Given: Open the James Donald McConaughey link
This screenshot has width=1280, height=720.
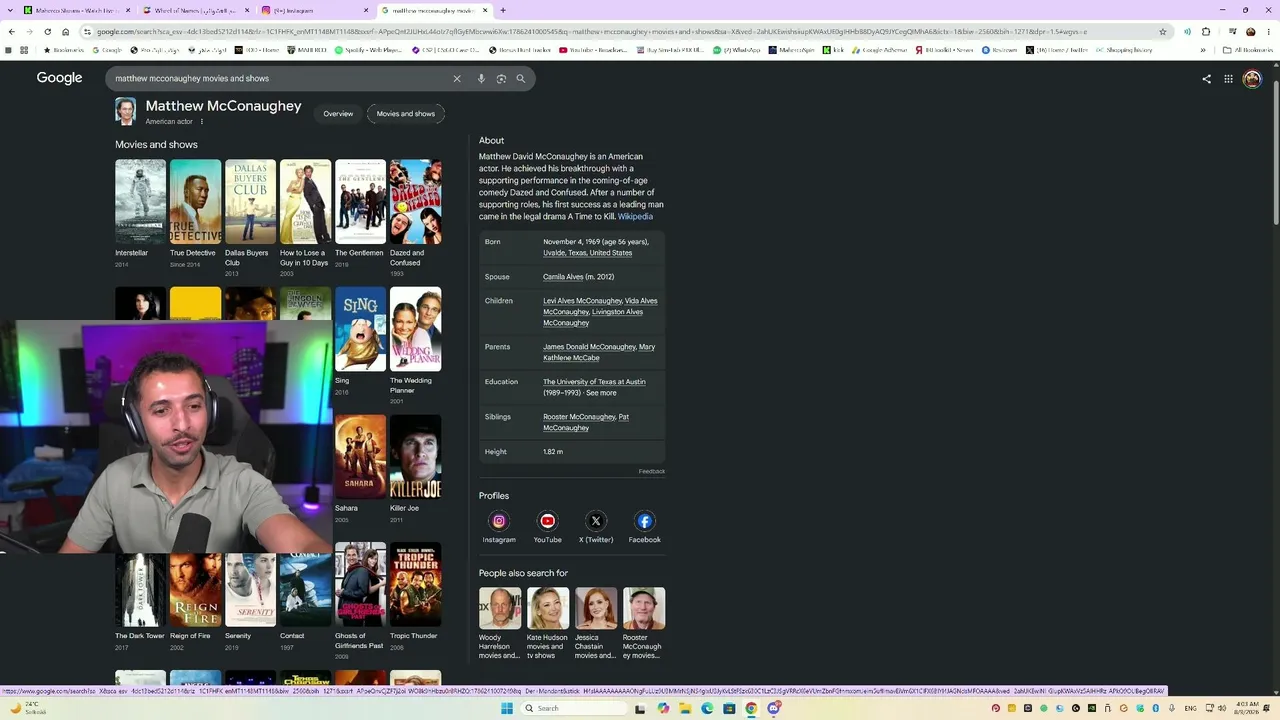Looking at the screenshot, I should (589, 347).
